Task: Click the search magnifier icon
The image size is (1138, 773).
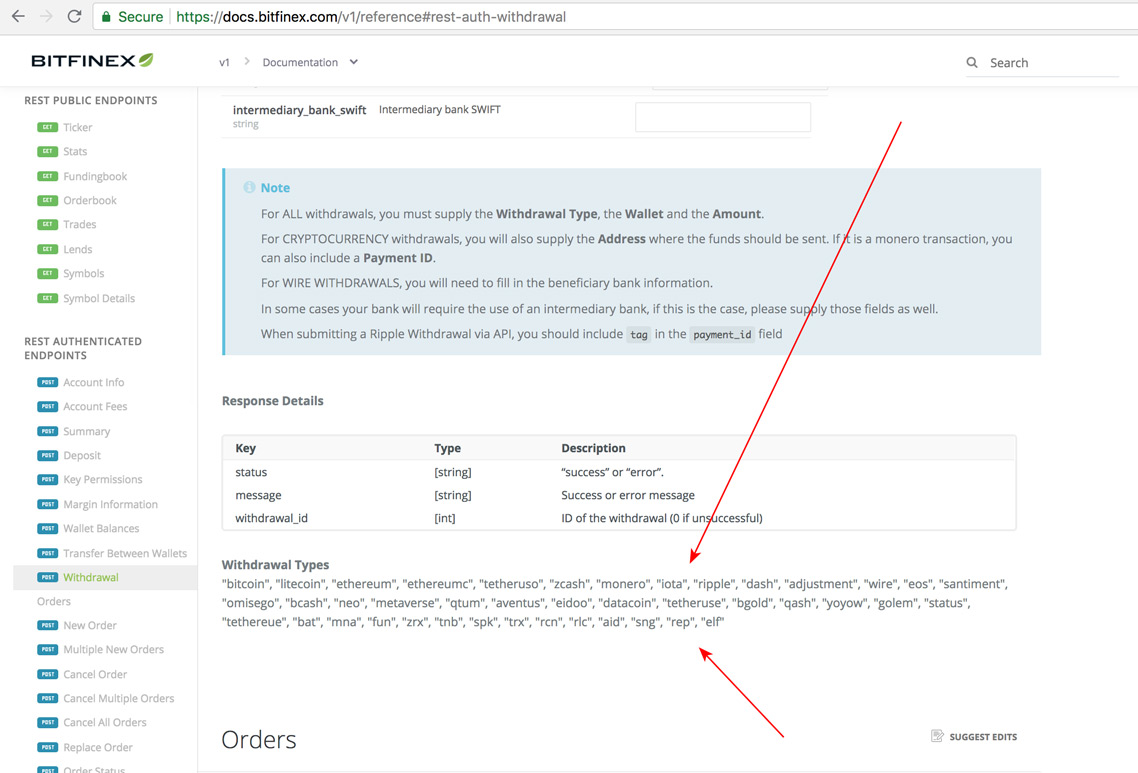Action: click(972, 62)
